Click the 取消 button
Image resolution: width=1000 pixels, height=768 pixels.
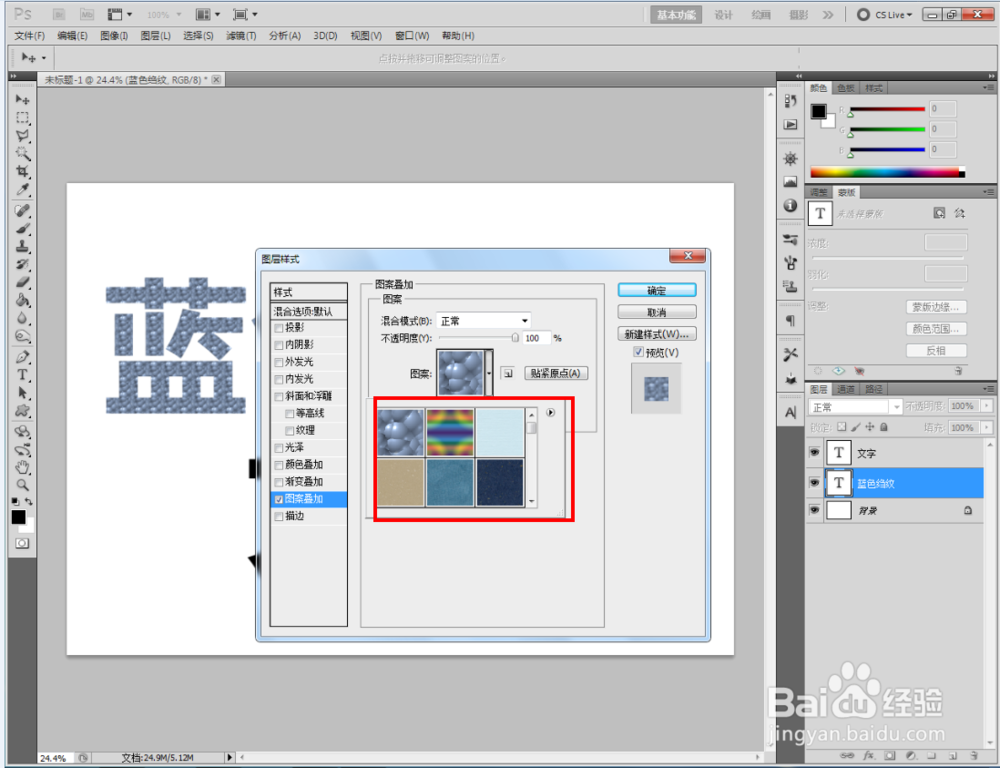(x=656, y=313)
